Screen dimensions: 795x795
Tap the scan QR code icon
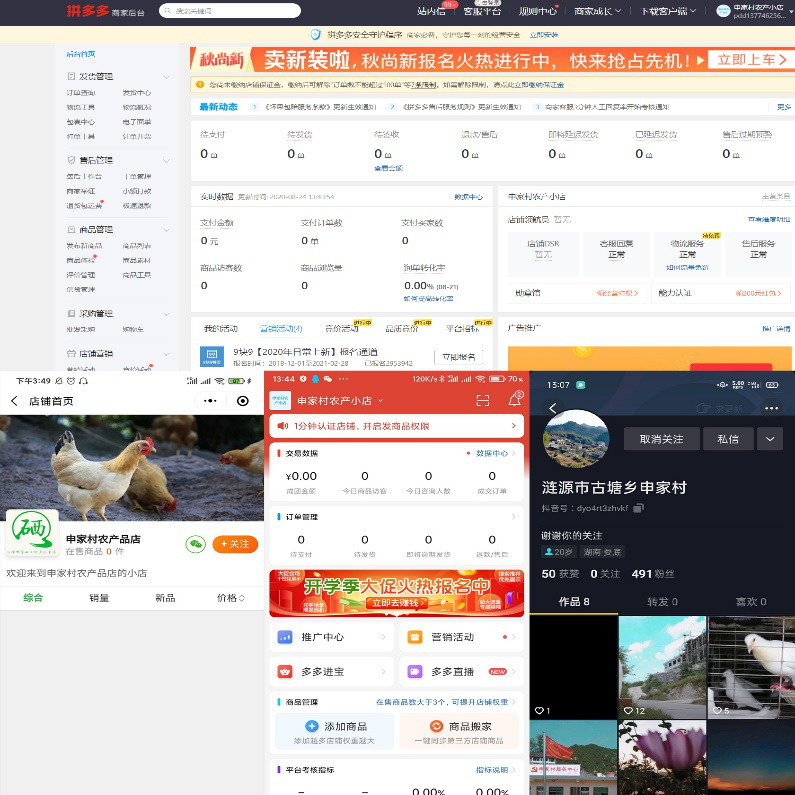[483, 400]
